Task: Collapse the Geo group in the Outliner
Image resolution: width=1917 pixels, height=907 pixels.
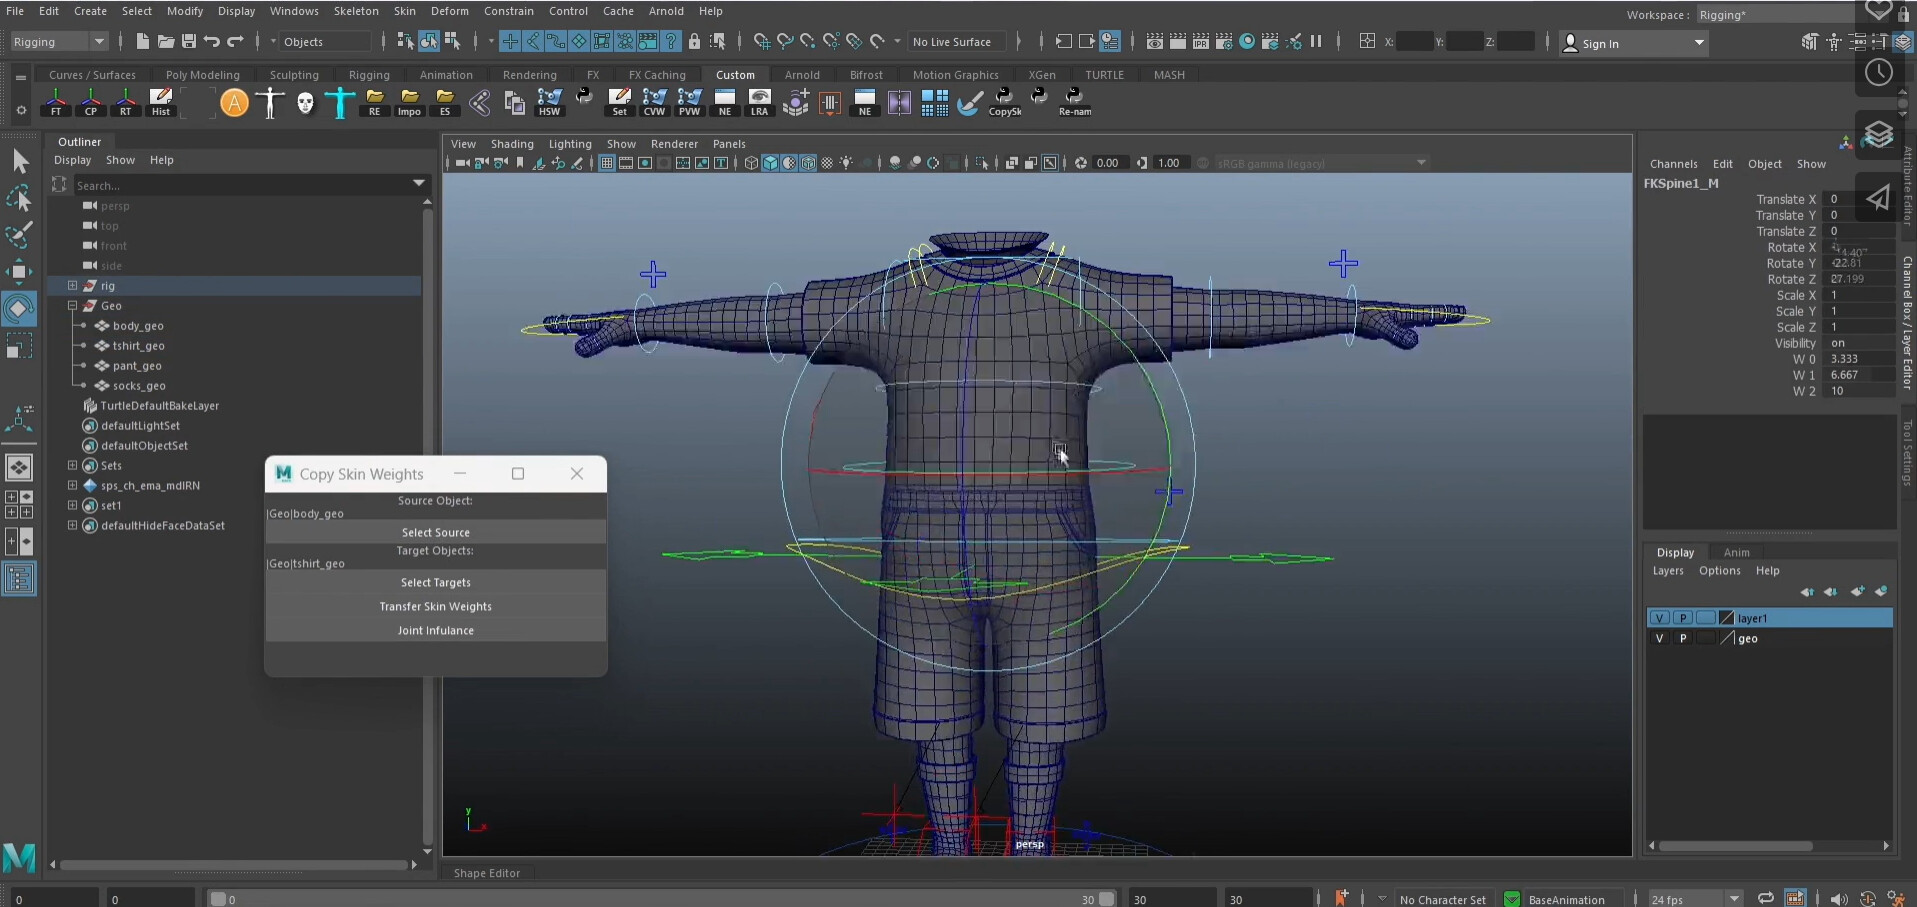Action: [x=72, y=305]
